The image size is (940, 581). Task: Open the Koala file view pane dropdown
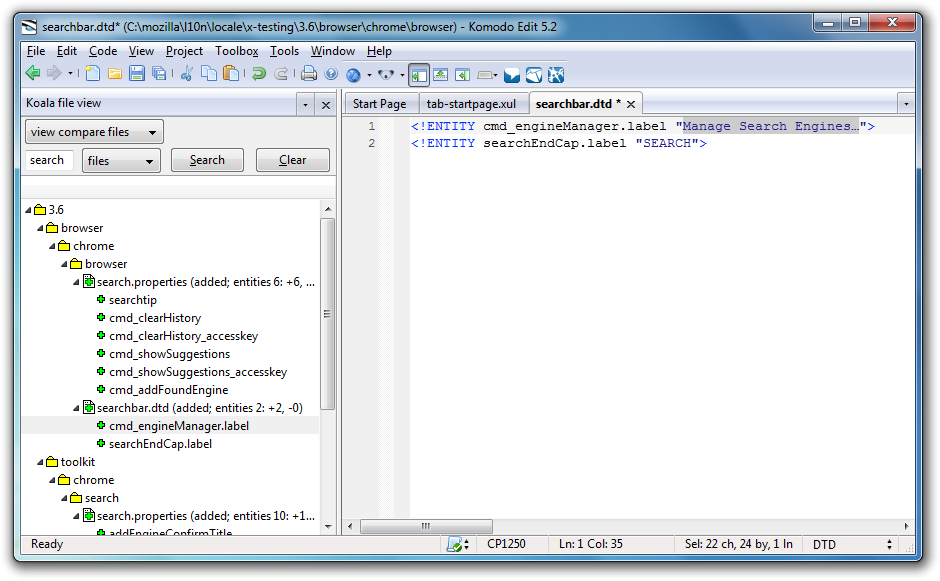305,105
